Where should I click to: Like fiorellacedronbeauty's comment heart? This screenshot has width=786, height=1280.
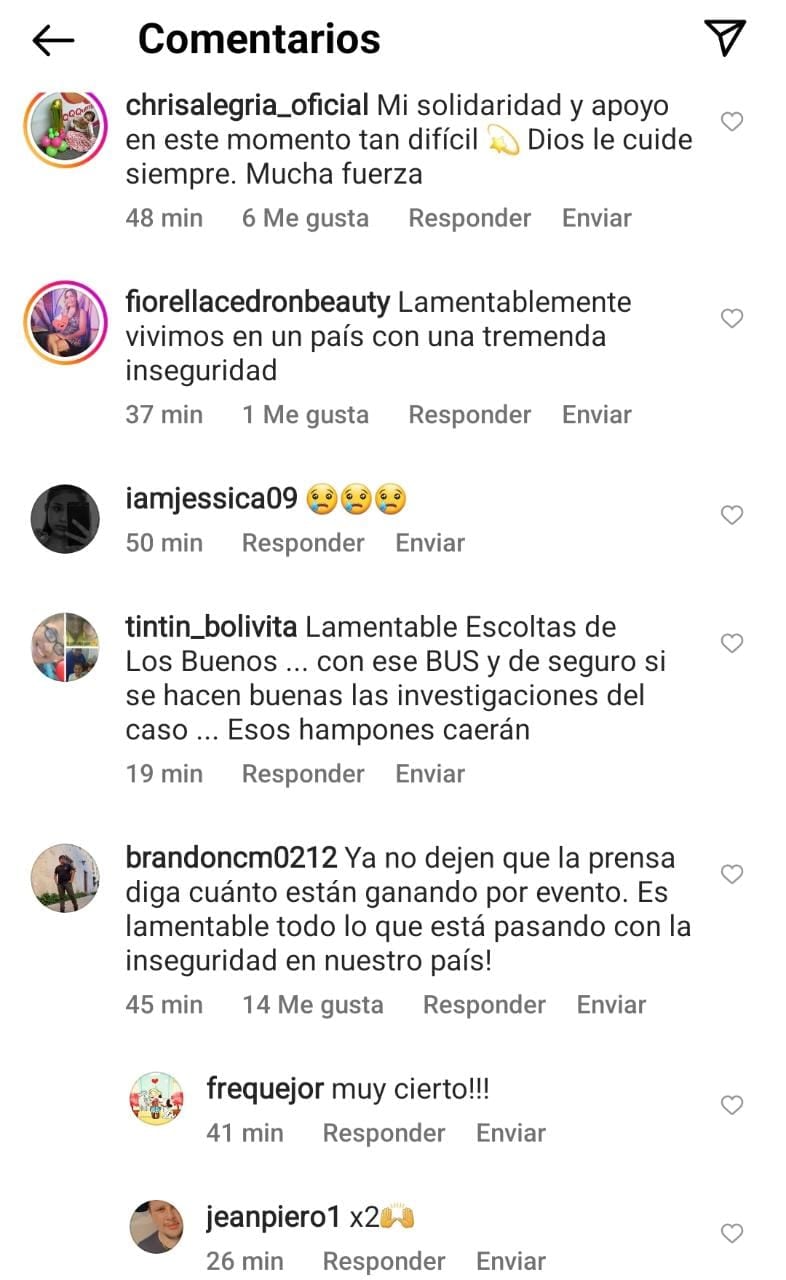tap(732, 319)
